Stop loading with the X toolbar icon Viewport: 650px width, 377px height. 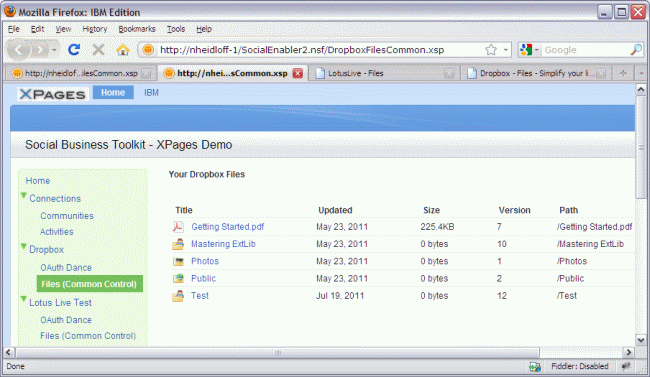pyautogui.click(x=98, y=50)
